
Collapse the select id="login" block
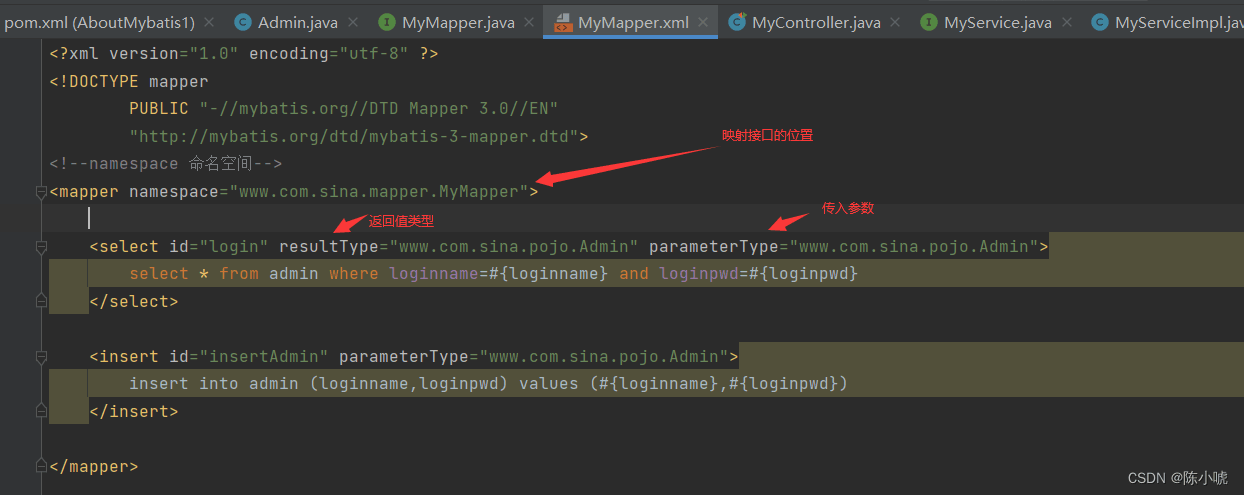pos(40,246)
